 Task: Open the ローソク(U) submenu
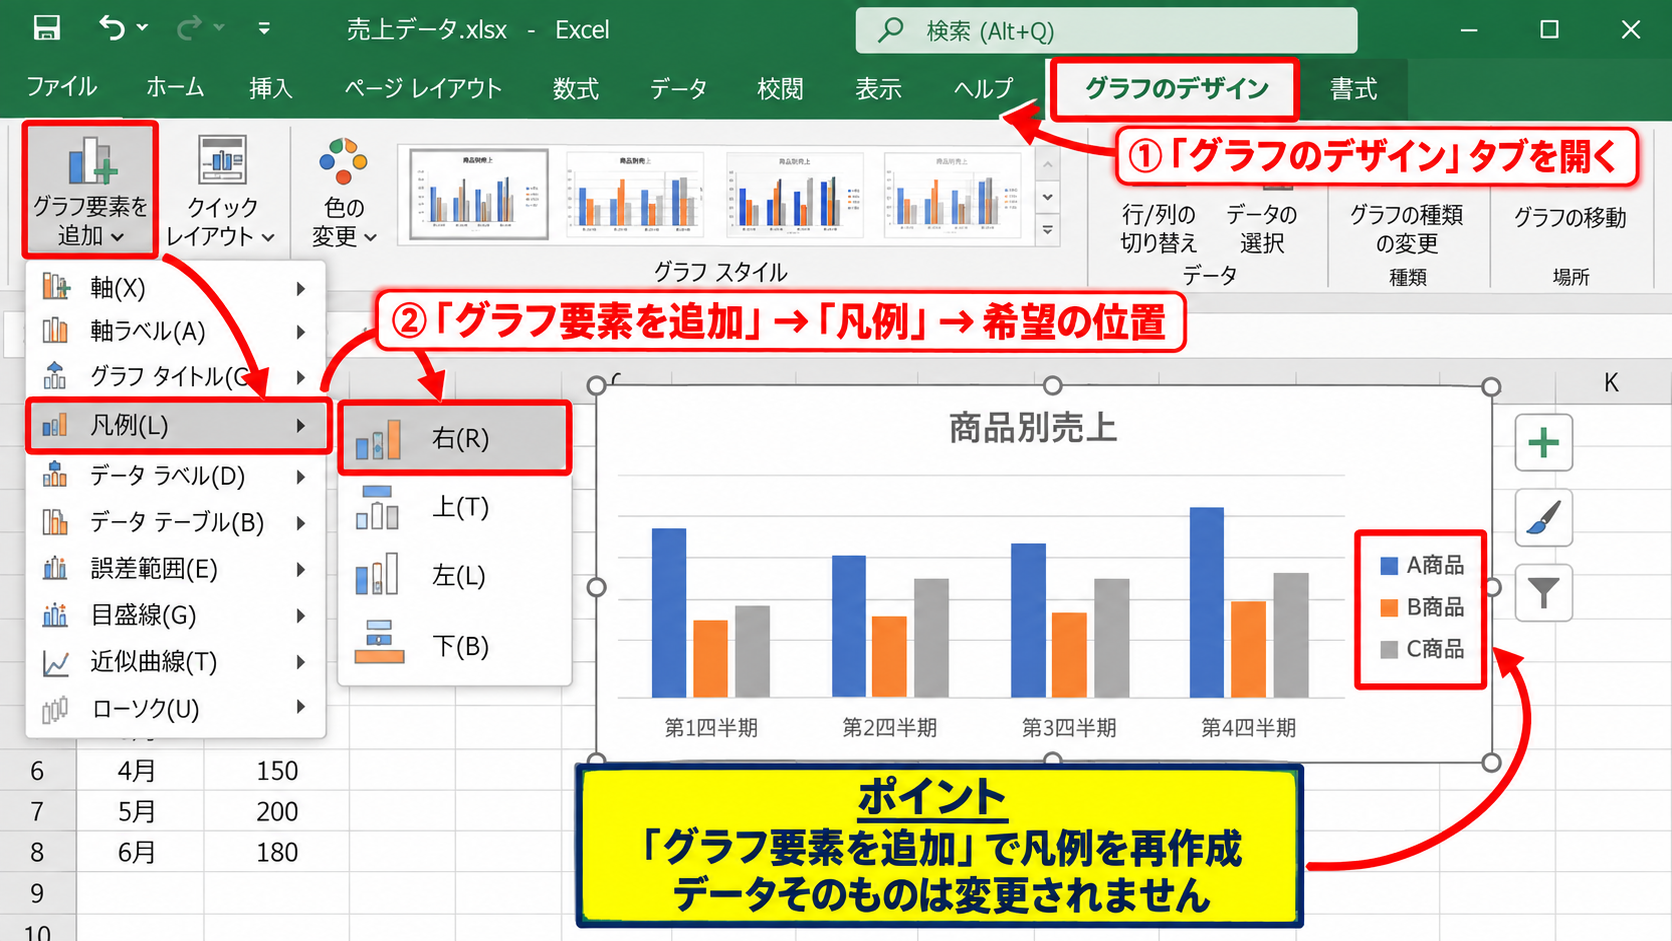tap(175, 708)
